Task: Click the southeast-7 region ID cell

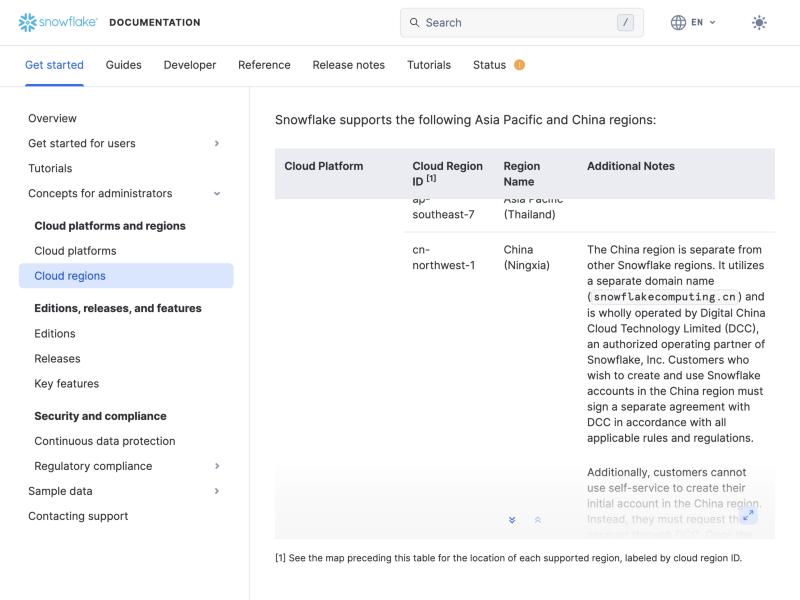Action: click(x=443, y=214)
